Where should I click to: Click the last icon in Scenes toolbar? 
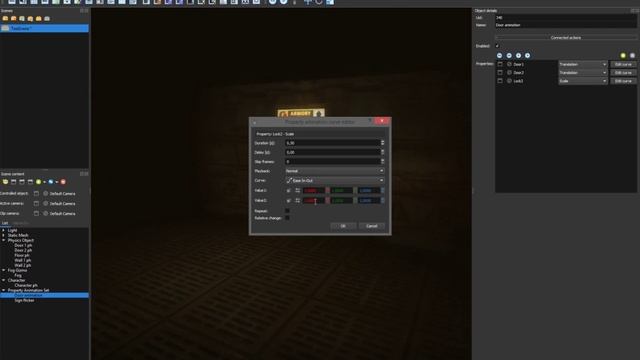[x=47, y=19]
